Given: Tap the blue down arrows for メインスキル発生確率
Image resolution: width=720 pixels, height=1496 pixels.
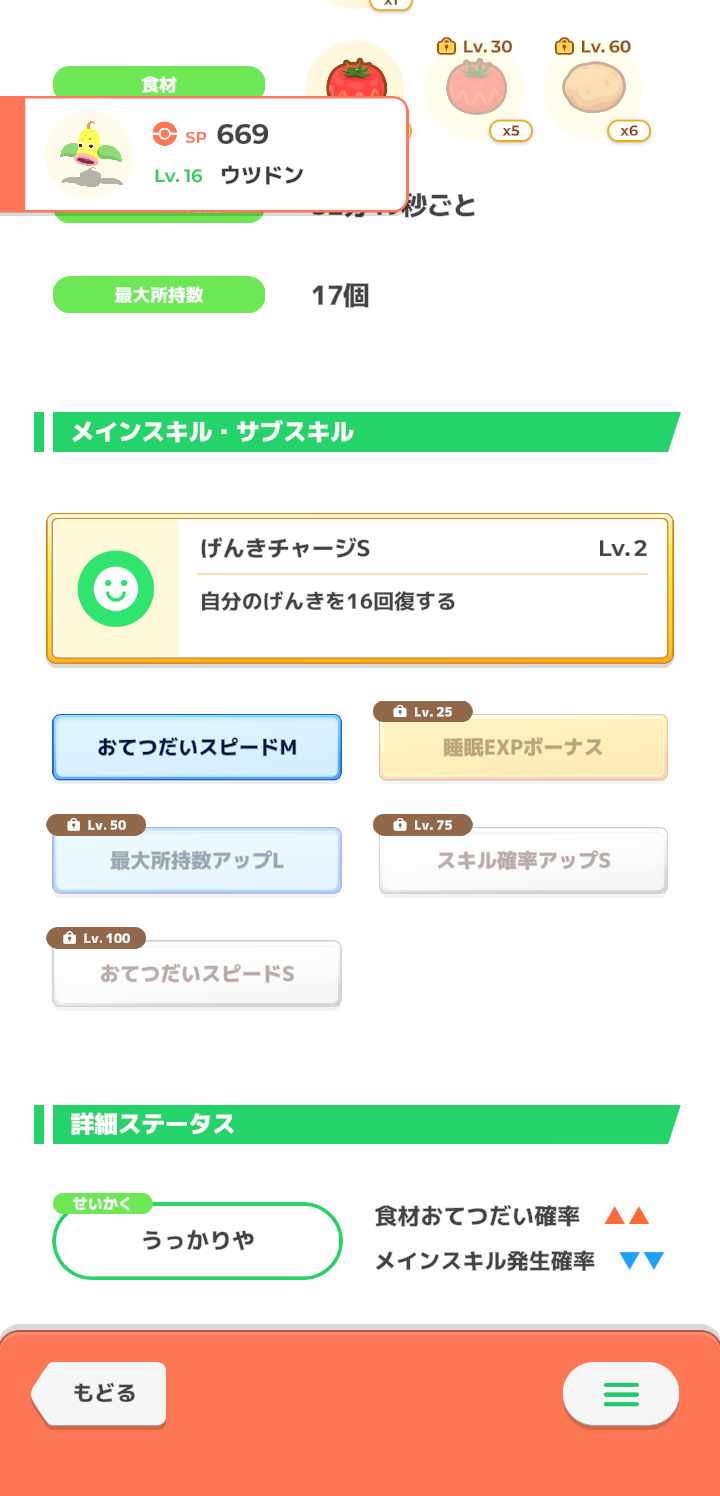Looking at the screenshot, I should click(x=642, y=1261).
